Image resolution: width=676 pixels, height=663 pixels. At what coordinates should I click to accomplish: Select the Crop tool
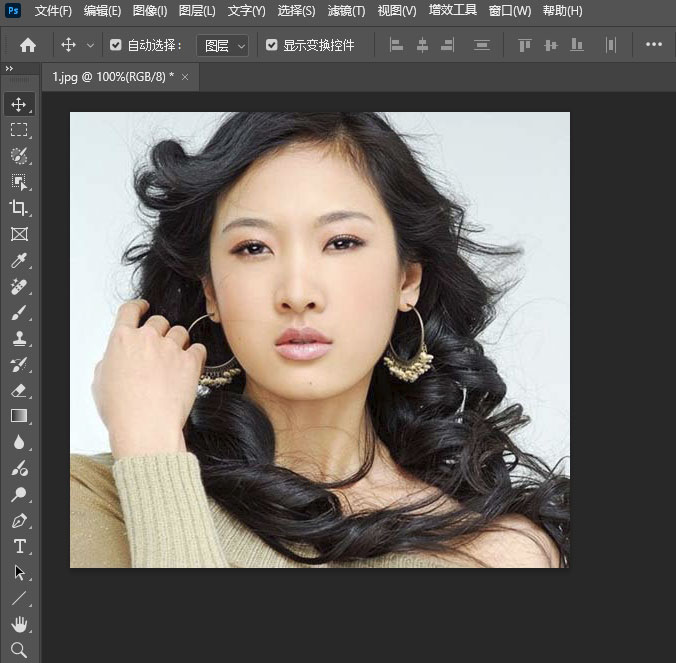[x=19, y=208]
